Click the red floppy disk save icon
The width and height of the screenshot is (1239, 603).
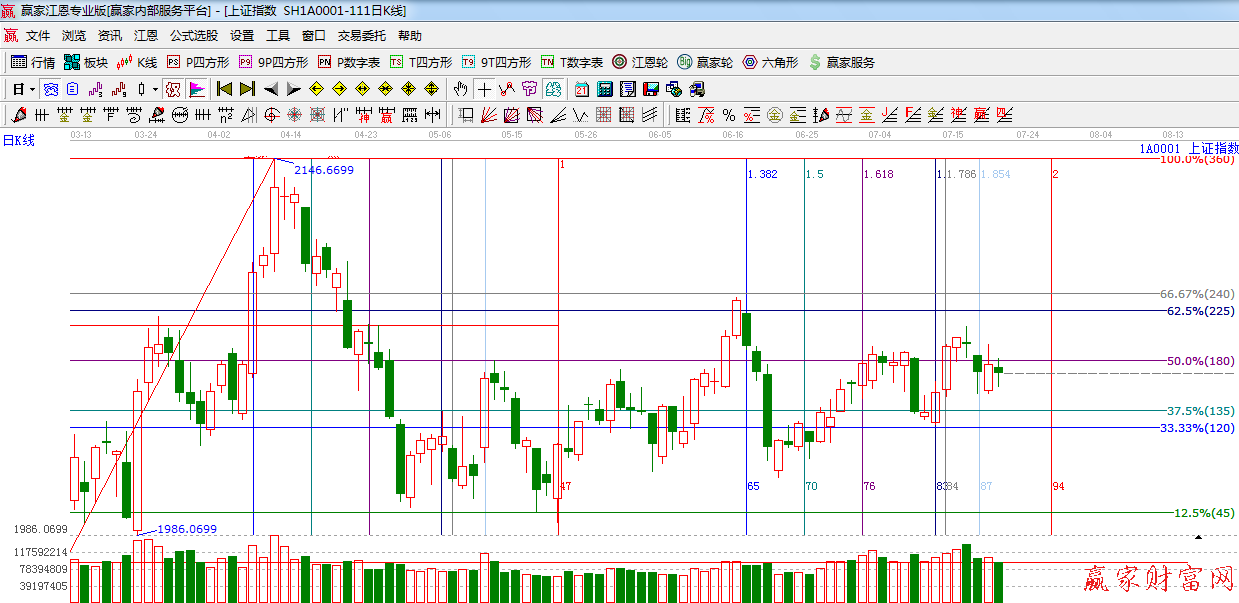tap(651, 89)
